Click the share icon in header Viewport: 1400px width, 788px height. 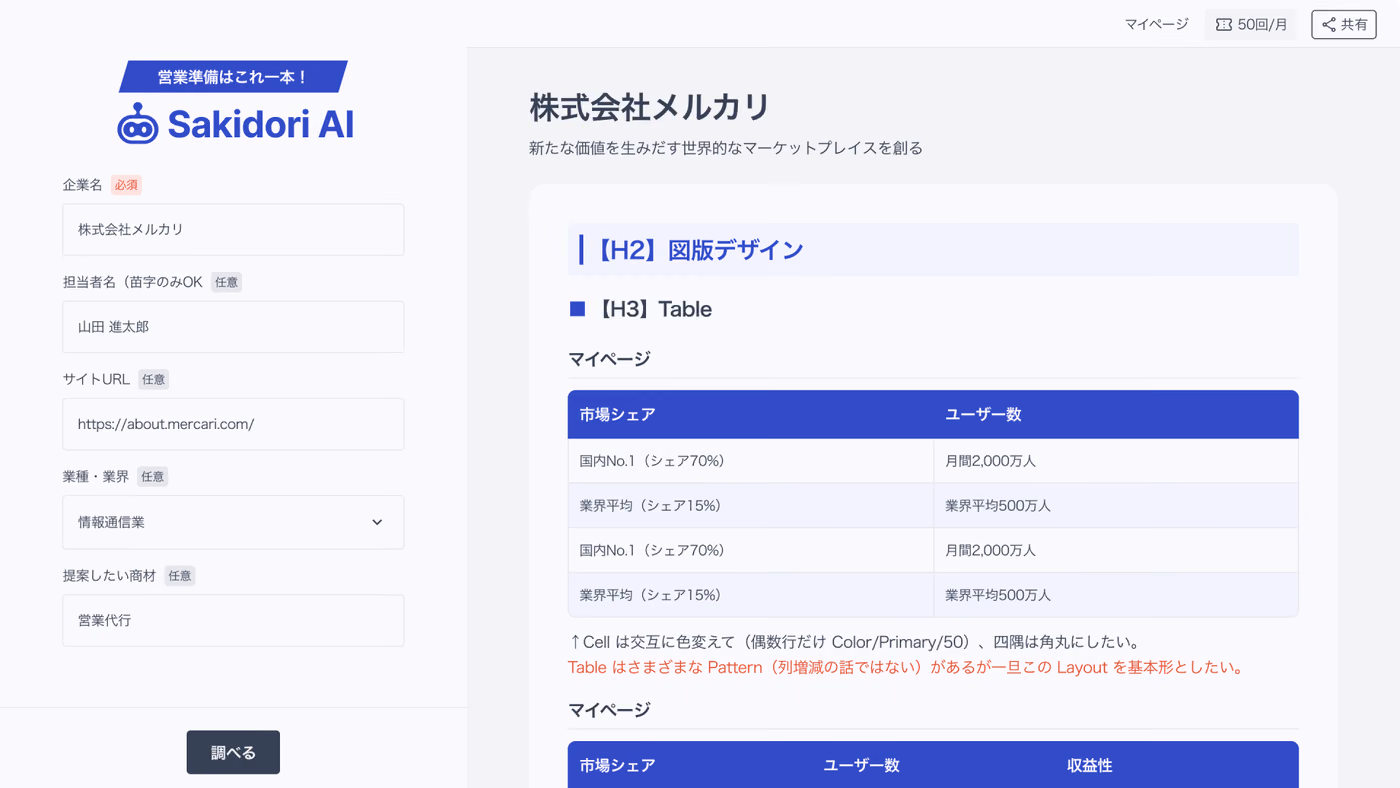tap(1328, 25)
